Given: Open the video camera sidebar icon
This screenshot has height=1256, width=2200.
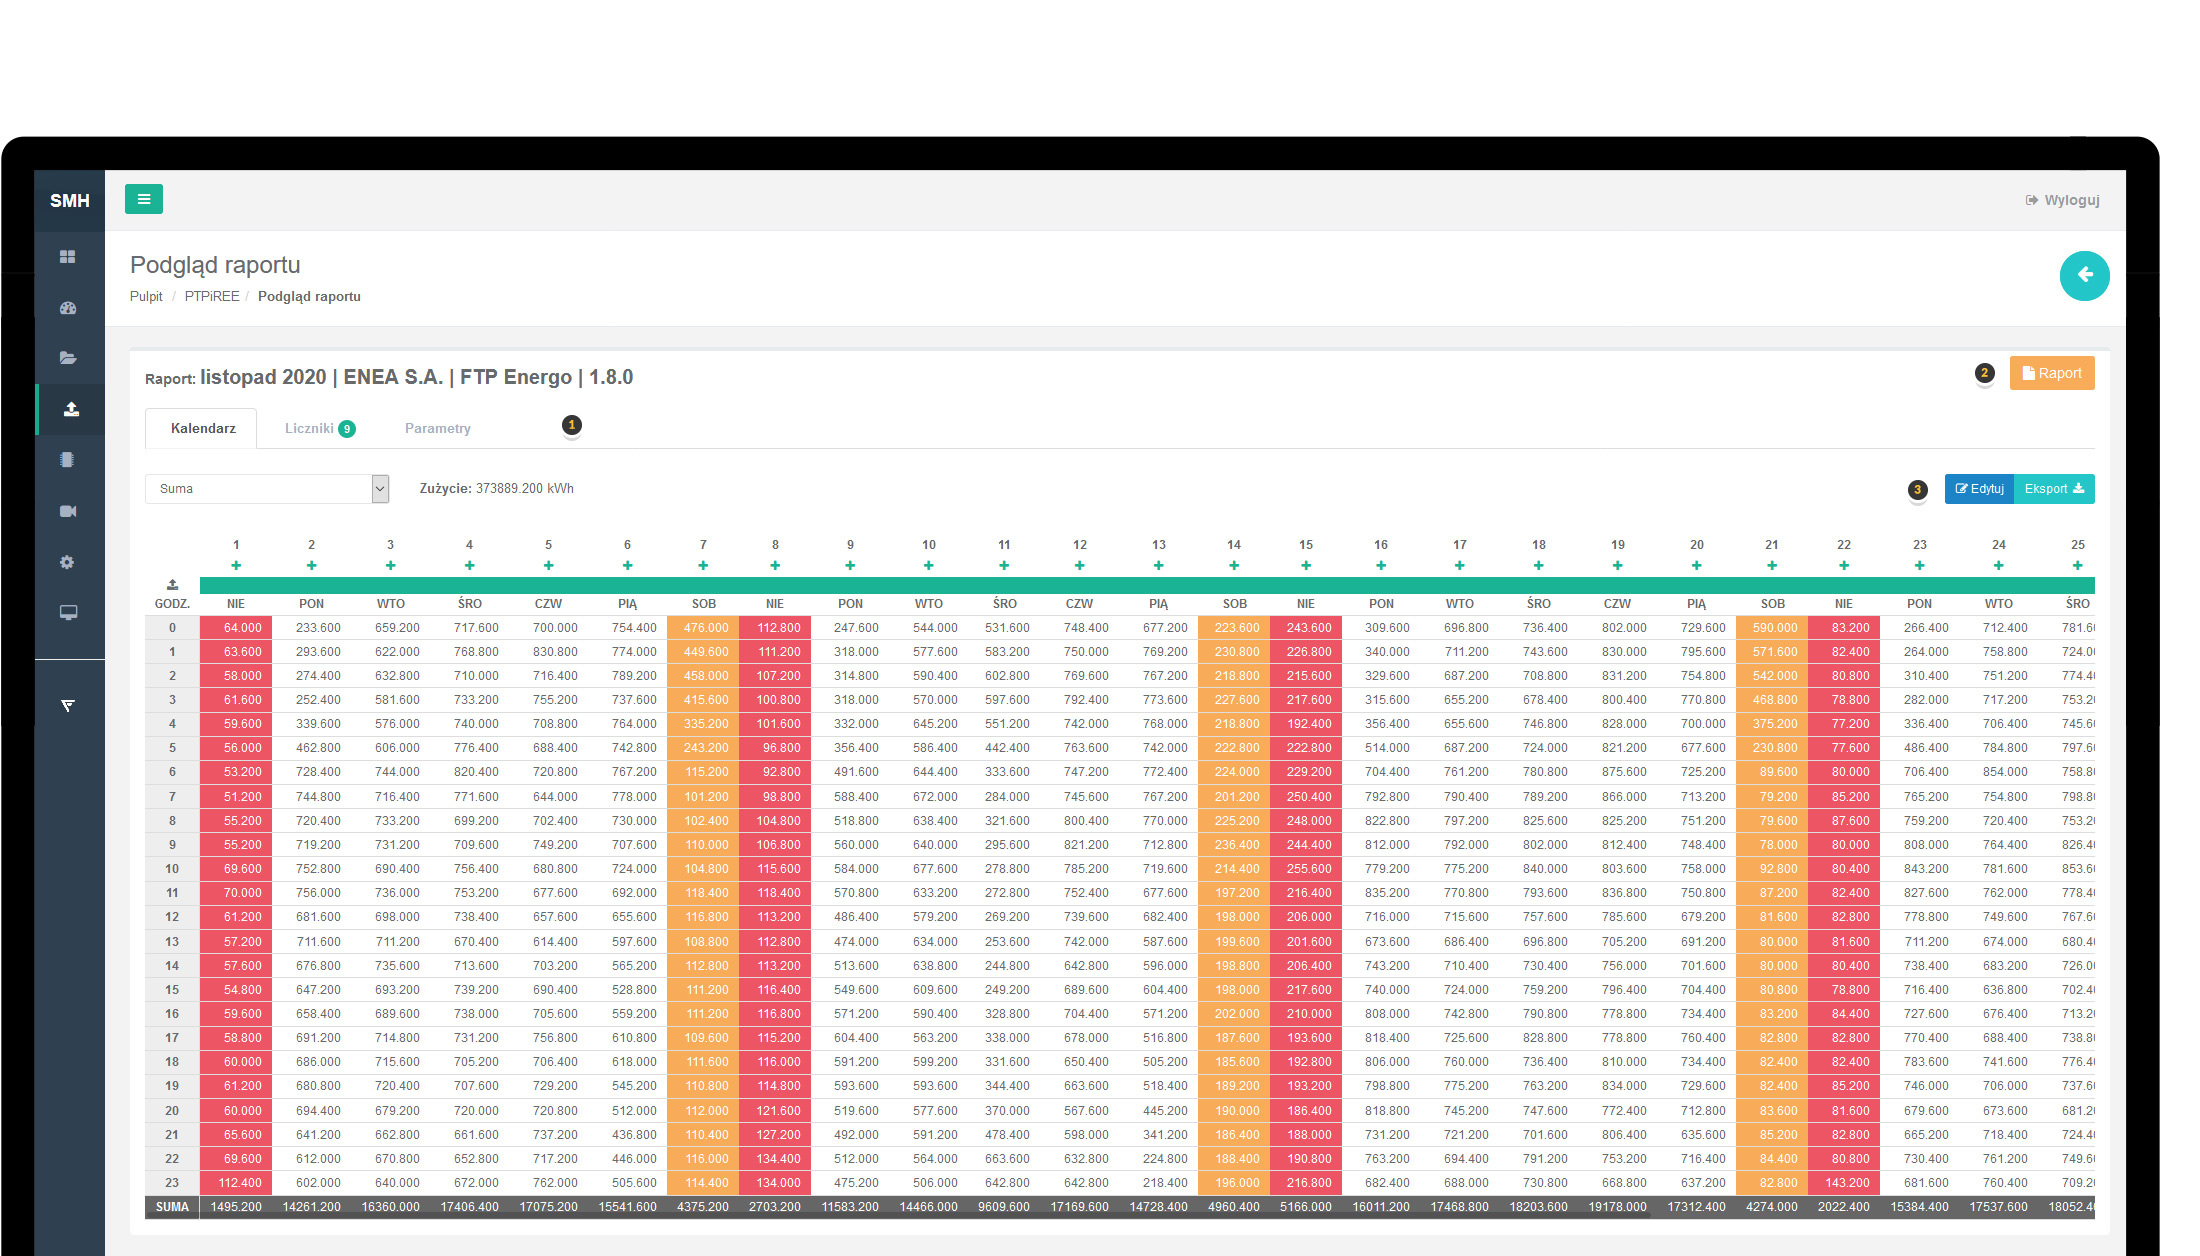Looking at the screenshot, I should [68, 511].
